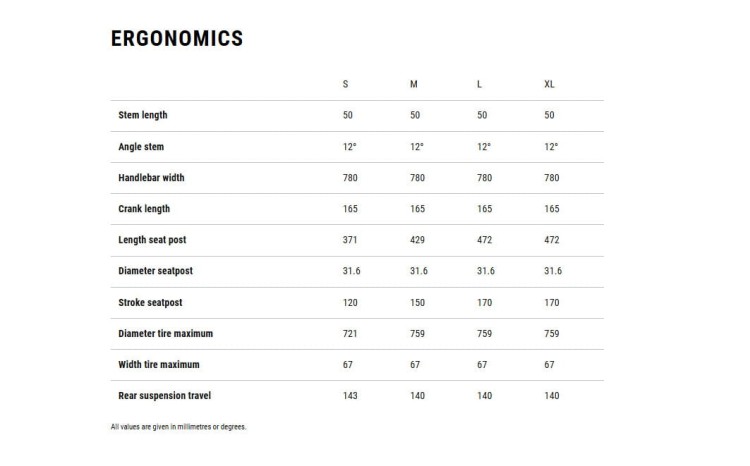Click the millimetres or degrees footnote
The width and height of the screenshot is (750, 466).
(x=178, y=427)
